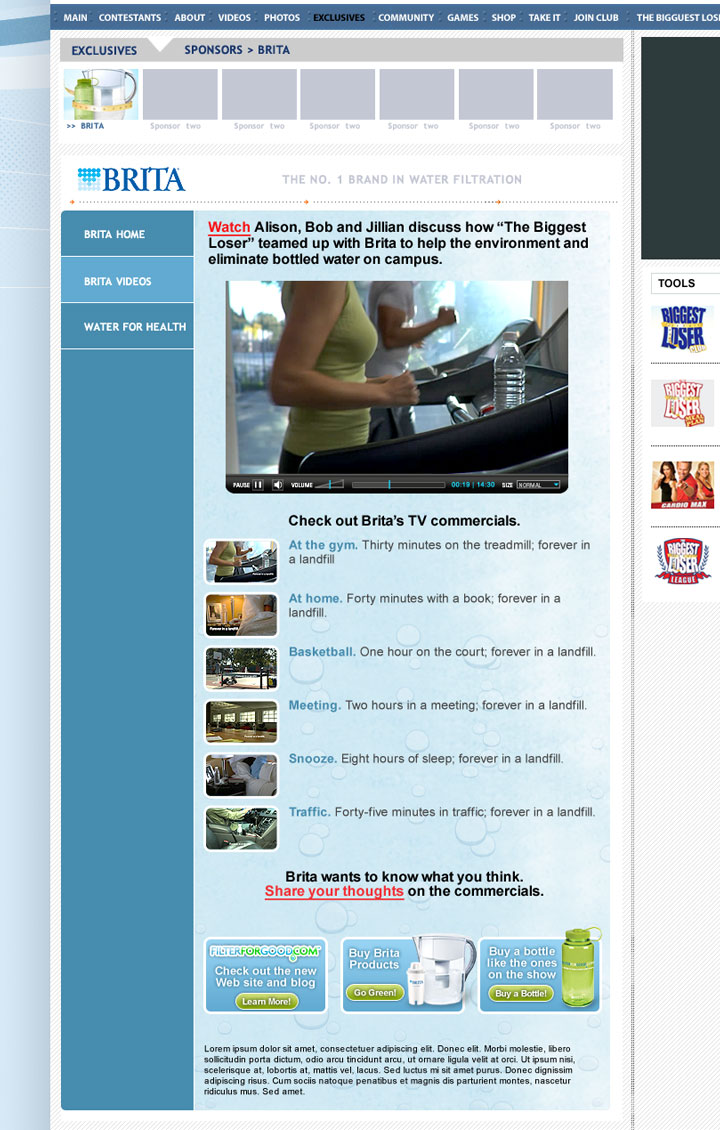
Task: Select TAKE IT in the navigation bar
Action: coord(544,17)
